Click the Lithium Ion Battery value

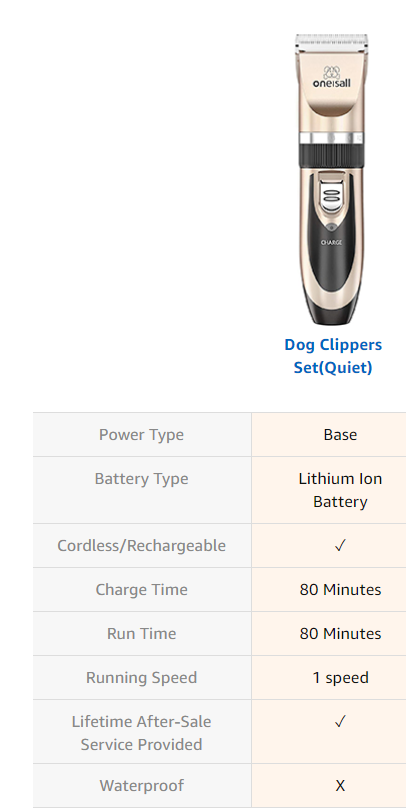click(340, 490)
